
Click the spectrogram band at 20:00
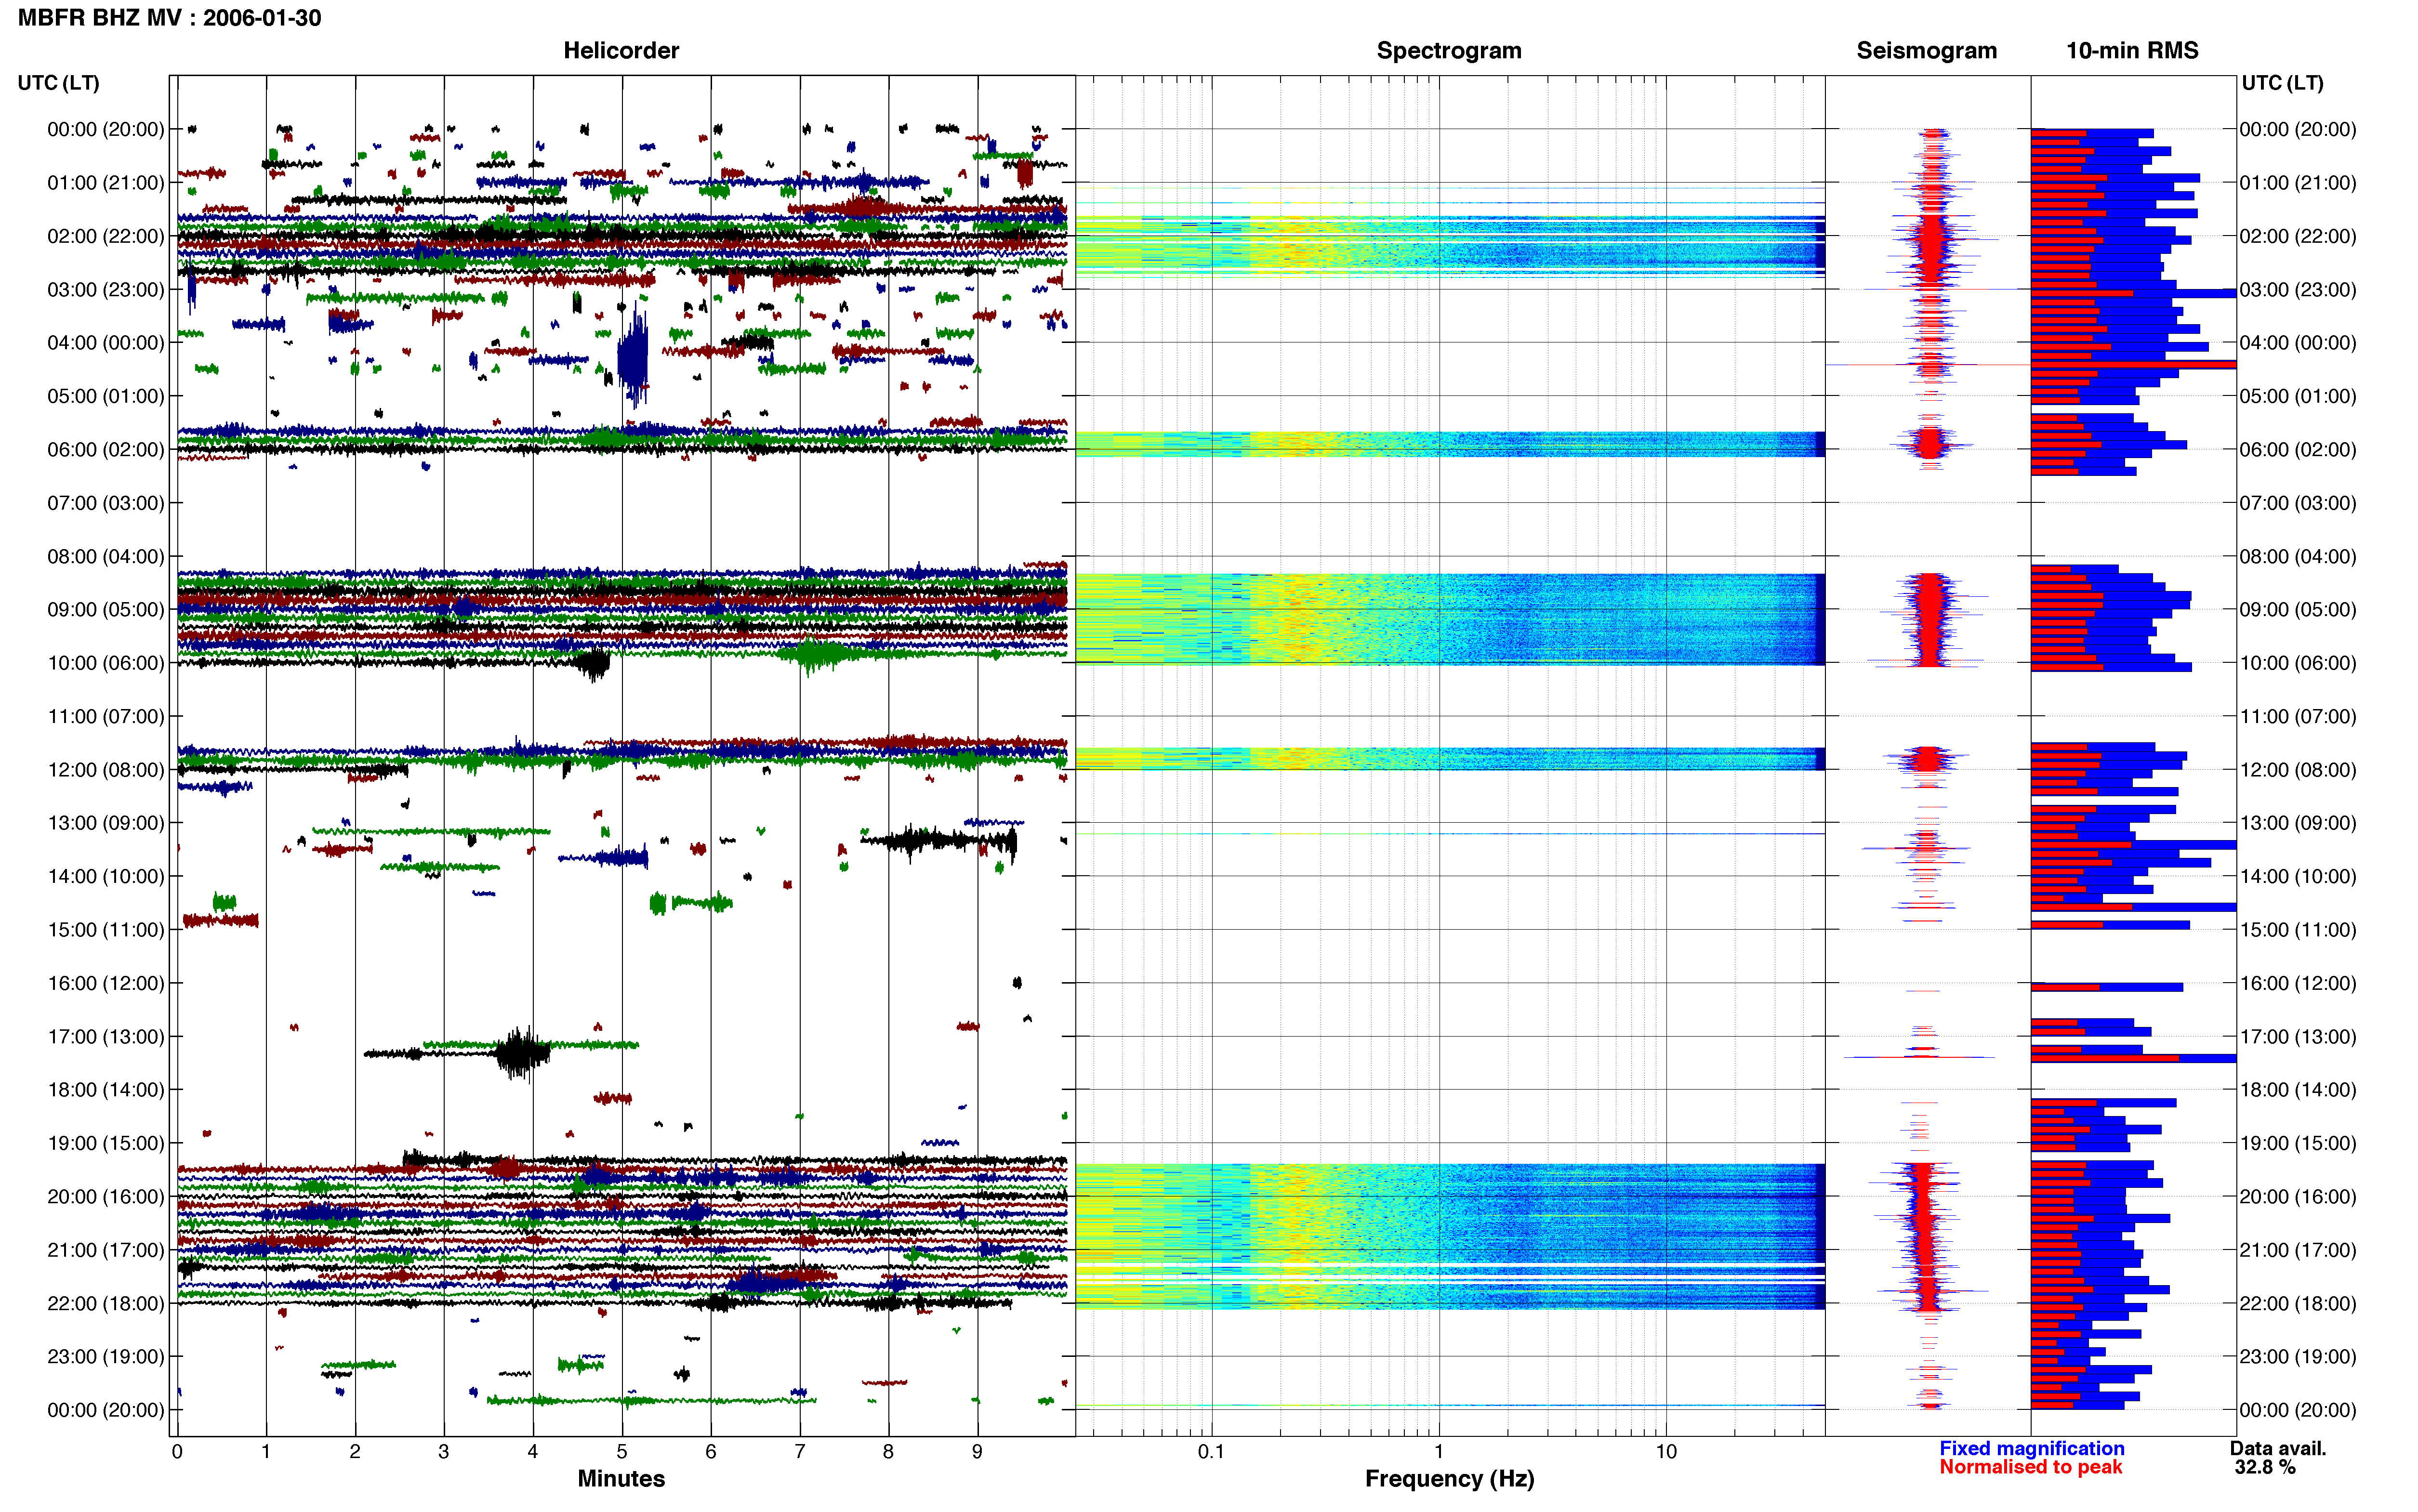[1450, 1236]
